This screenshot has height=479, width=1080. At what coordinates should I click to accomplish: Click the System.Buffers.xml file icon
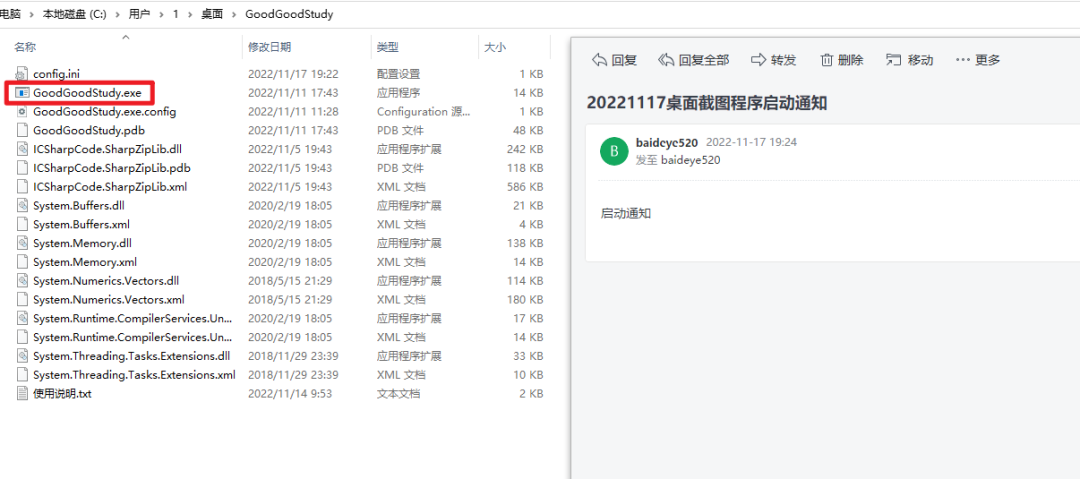[21, 224]
